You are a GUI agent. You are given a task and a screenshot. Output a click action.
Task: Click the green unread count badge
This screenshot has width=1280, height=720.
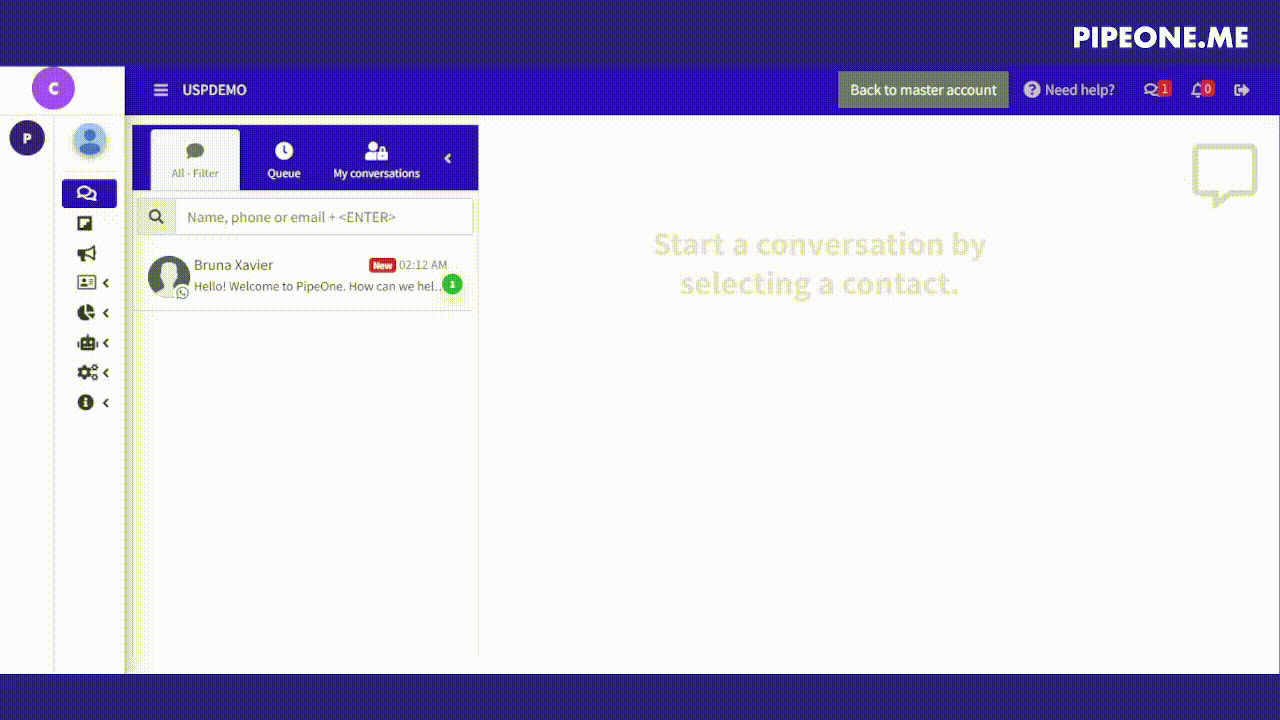click(x=452, y=284)
